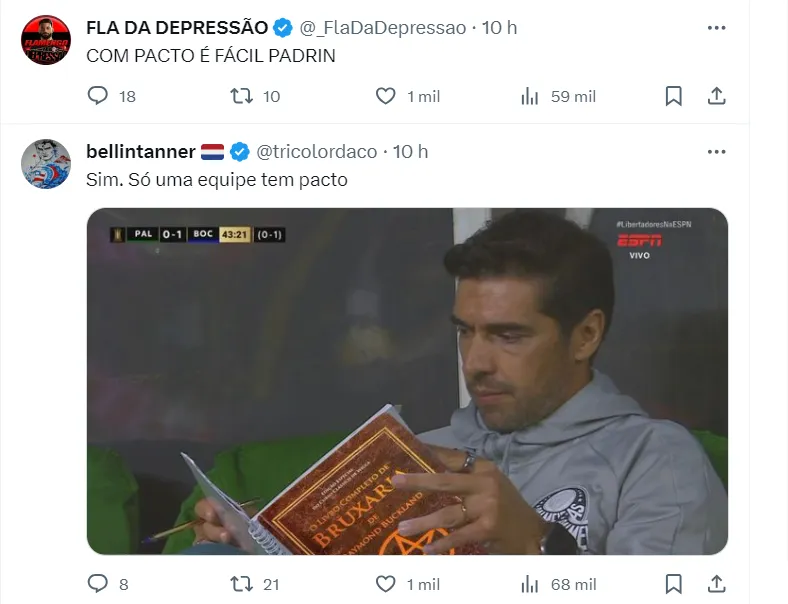The height and width of the screenshot is (604, 788).
Task: Share bellintanner's tweet
Action: (x=716, y=584)
